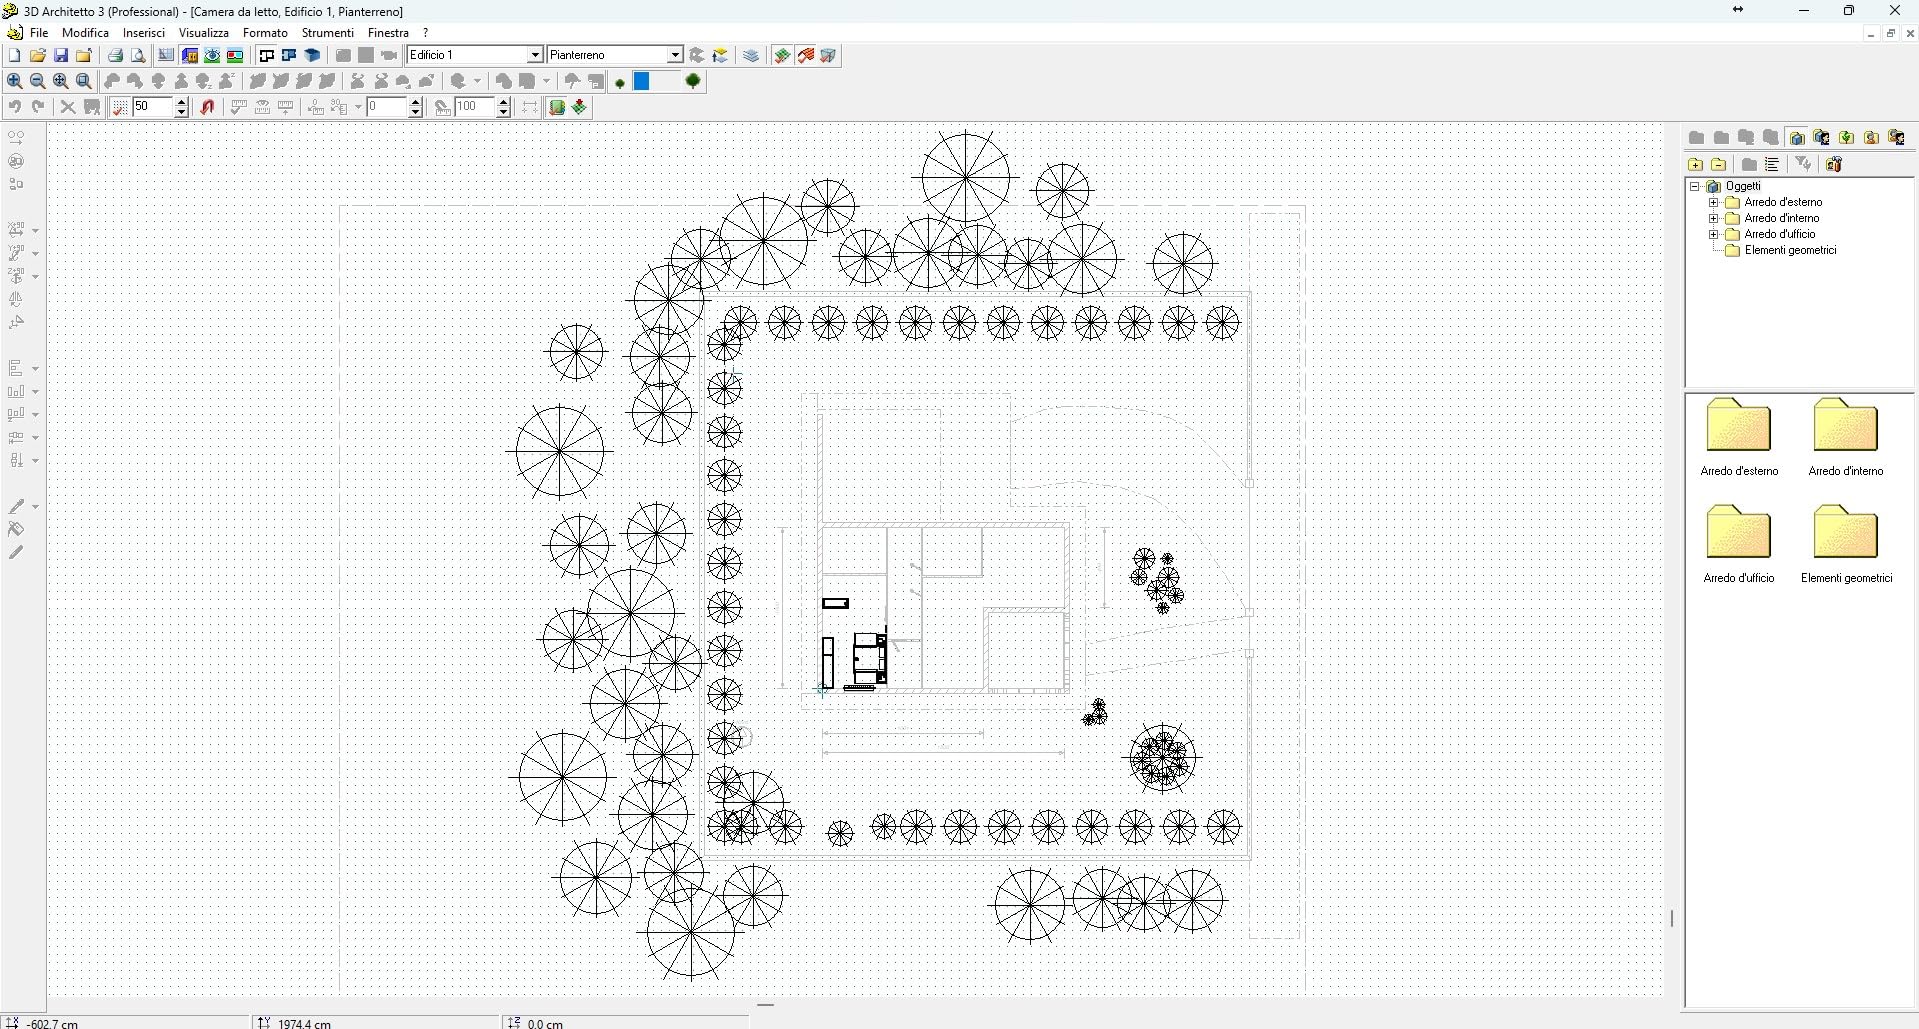Image resolution: width=1919 pixels, height=1029 pixels.
Task: Click the angle field showing 0
Action: click(387, 107)
